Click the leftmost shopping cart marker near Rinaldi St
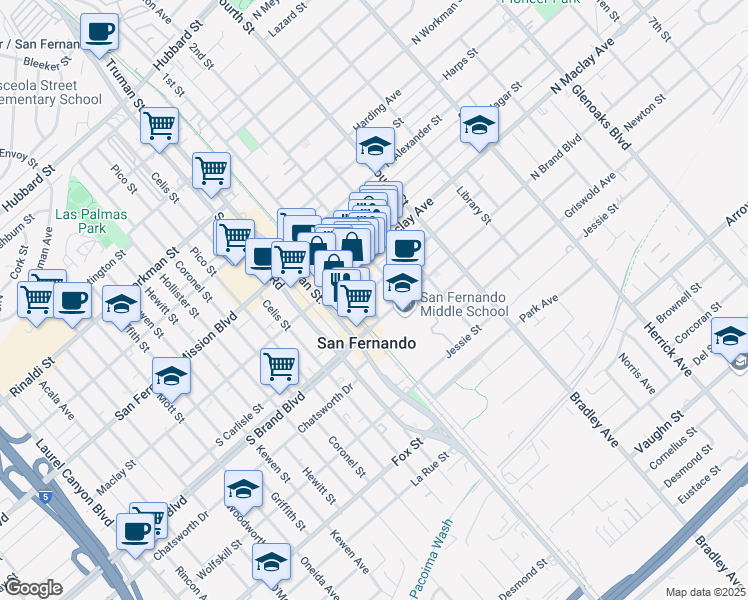Image resolution: width=748 pixels, height=600 pixels. pyautogui.click(x=36, y=298)
